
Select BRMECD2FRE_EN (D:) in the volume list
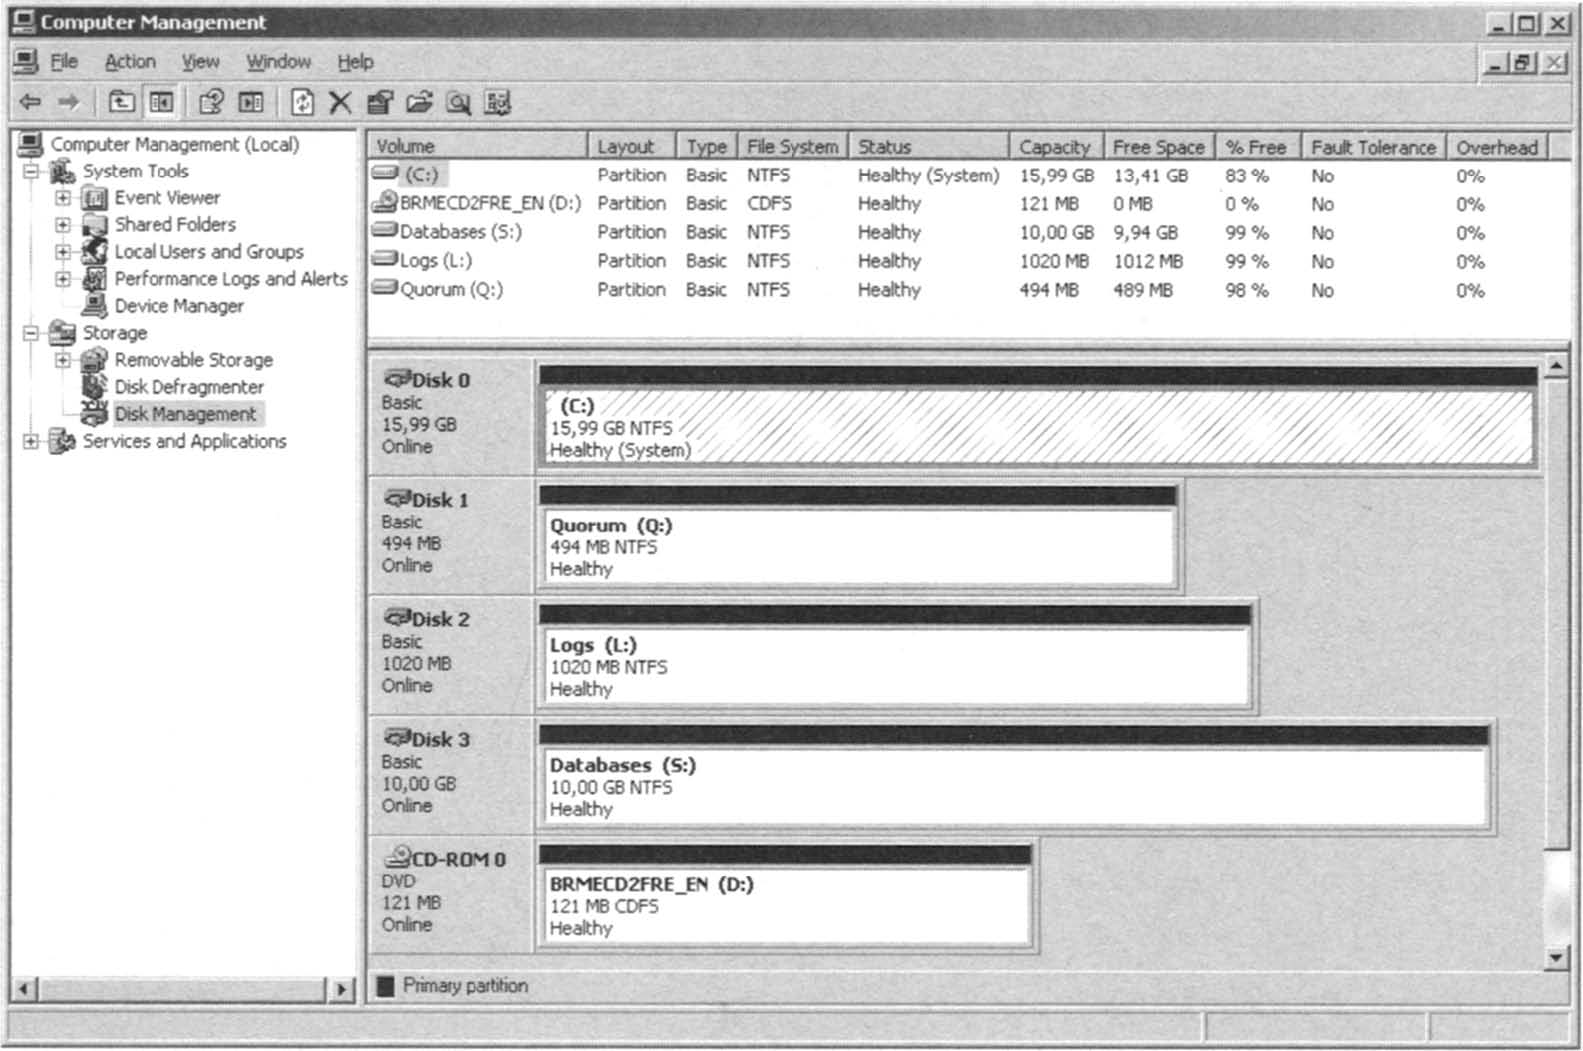click(490, 203)
